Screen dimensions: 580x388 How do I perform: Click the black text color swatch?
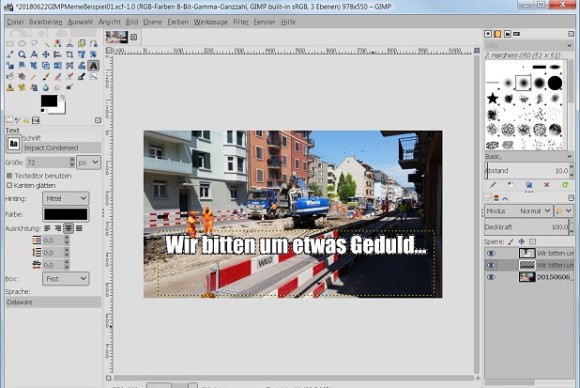click(x=66, y=214)
